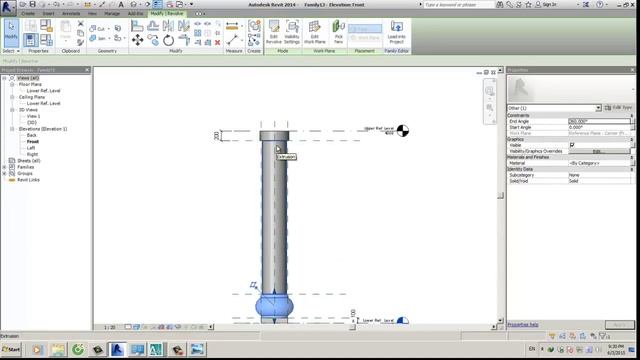Select Revit Links in Project Browser
The width and height of the screenshot is (640, 360).
28,180
